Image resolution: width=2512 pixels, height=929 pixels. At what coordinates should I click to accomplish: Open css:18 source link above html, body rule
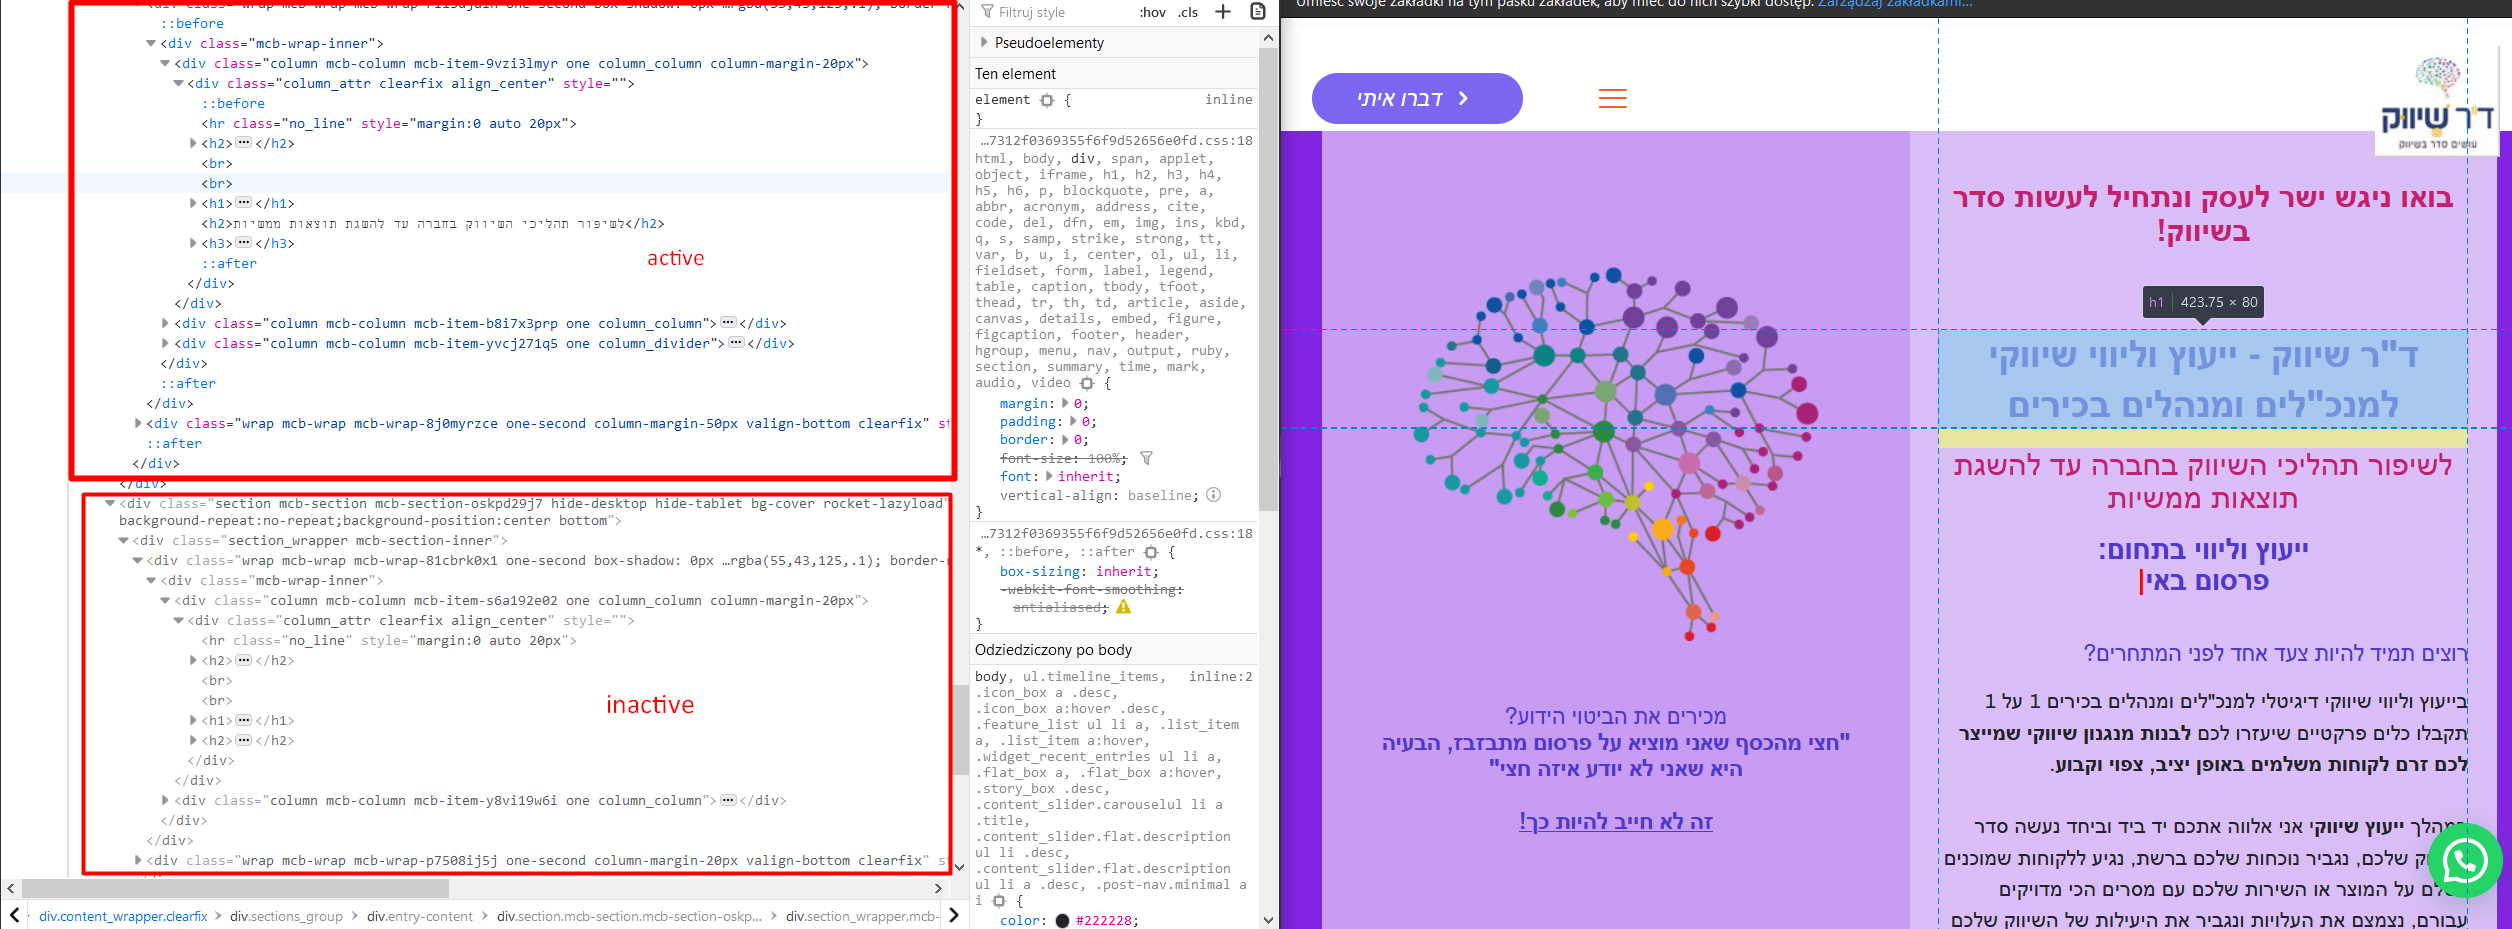point(1116,140)
